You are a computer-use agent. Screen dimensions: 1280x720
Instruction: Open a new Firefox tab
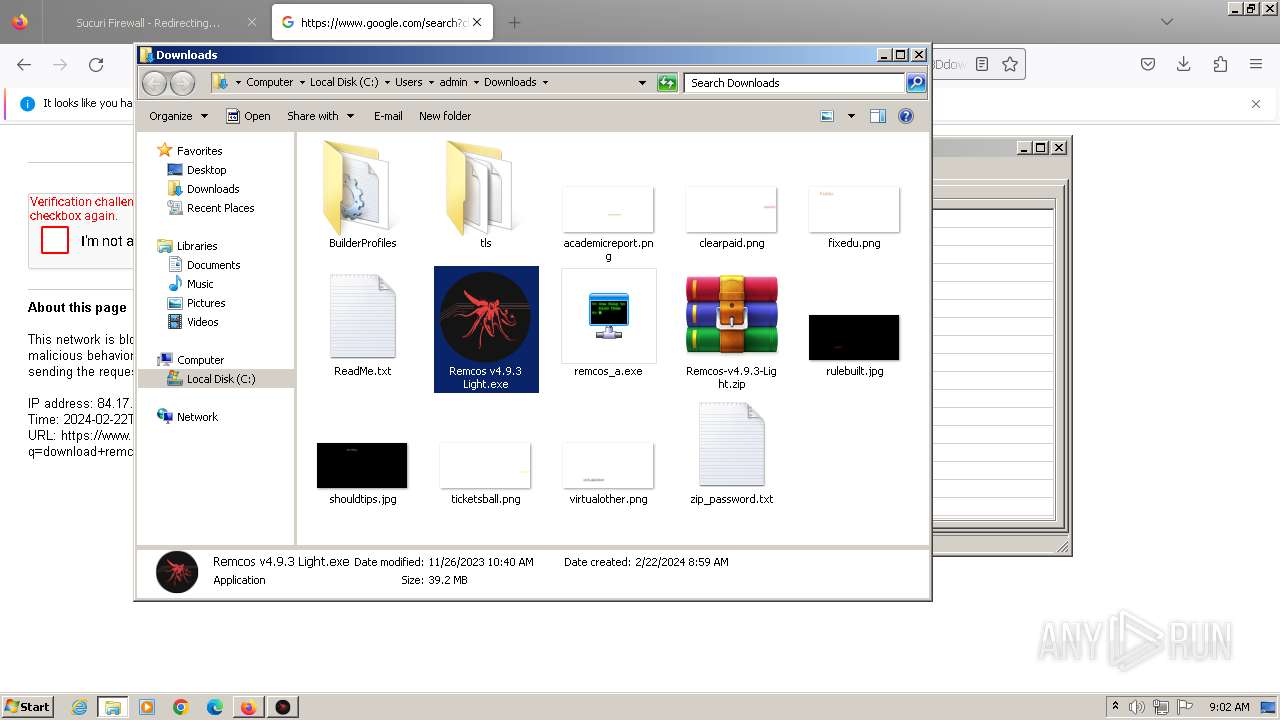click(x=514, y=22)
